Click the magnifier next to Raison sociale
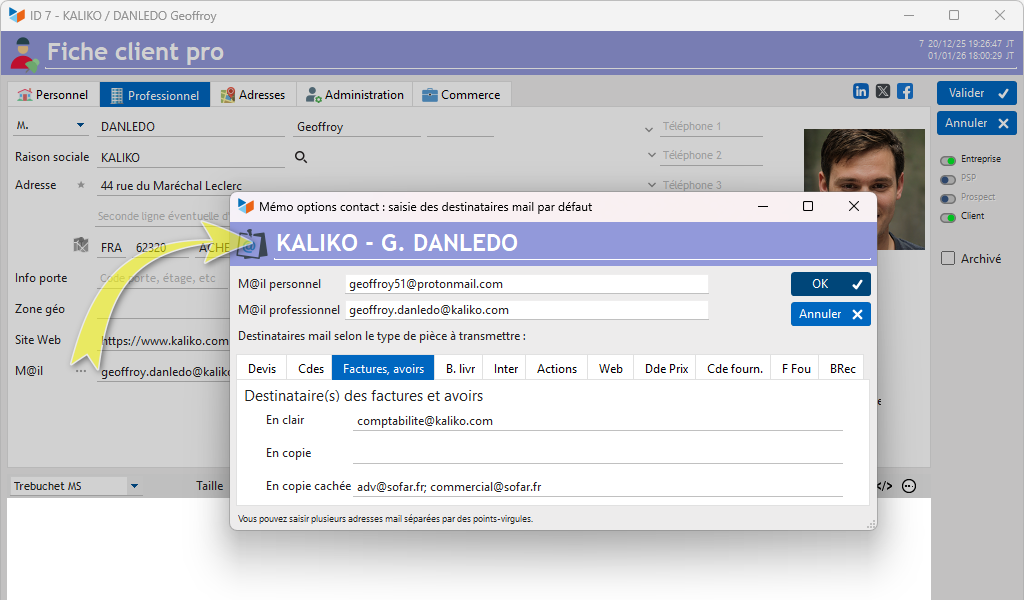Viewport: 1024px width, 600px height. 300,157
